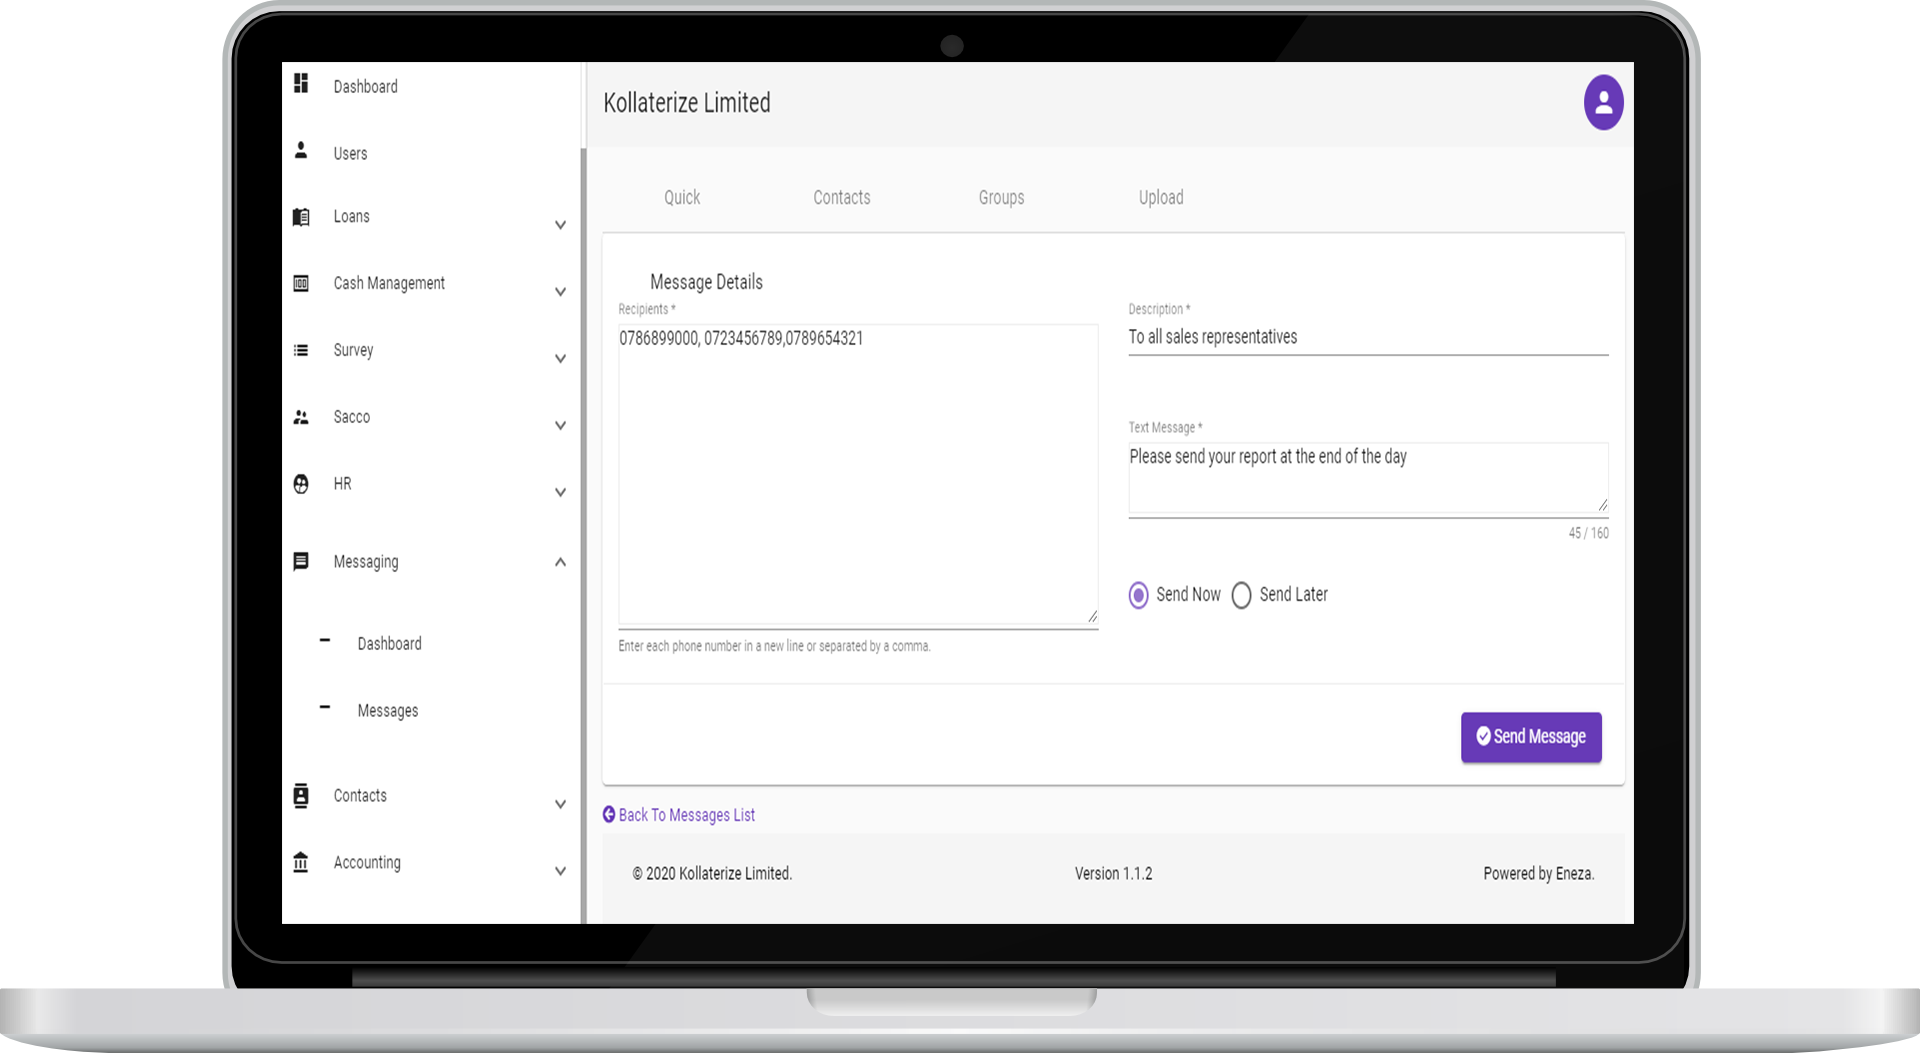
Task: Click the Accounting sidebar label
Action: pos(367,863)
